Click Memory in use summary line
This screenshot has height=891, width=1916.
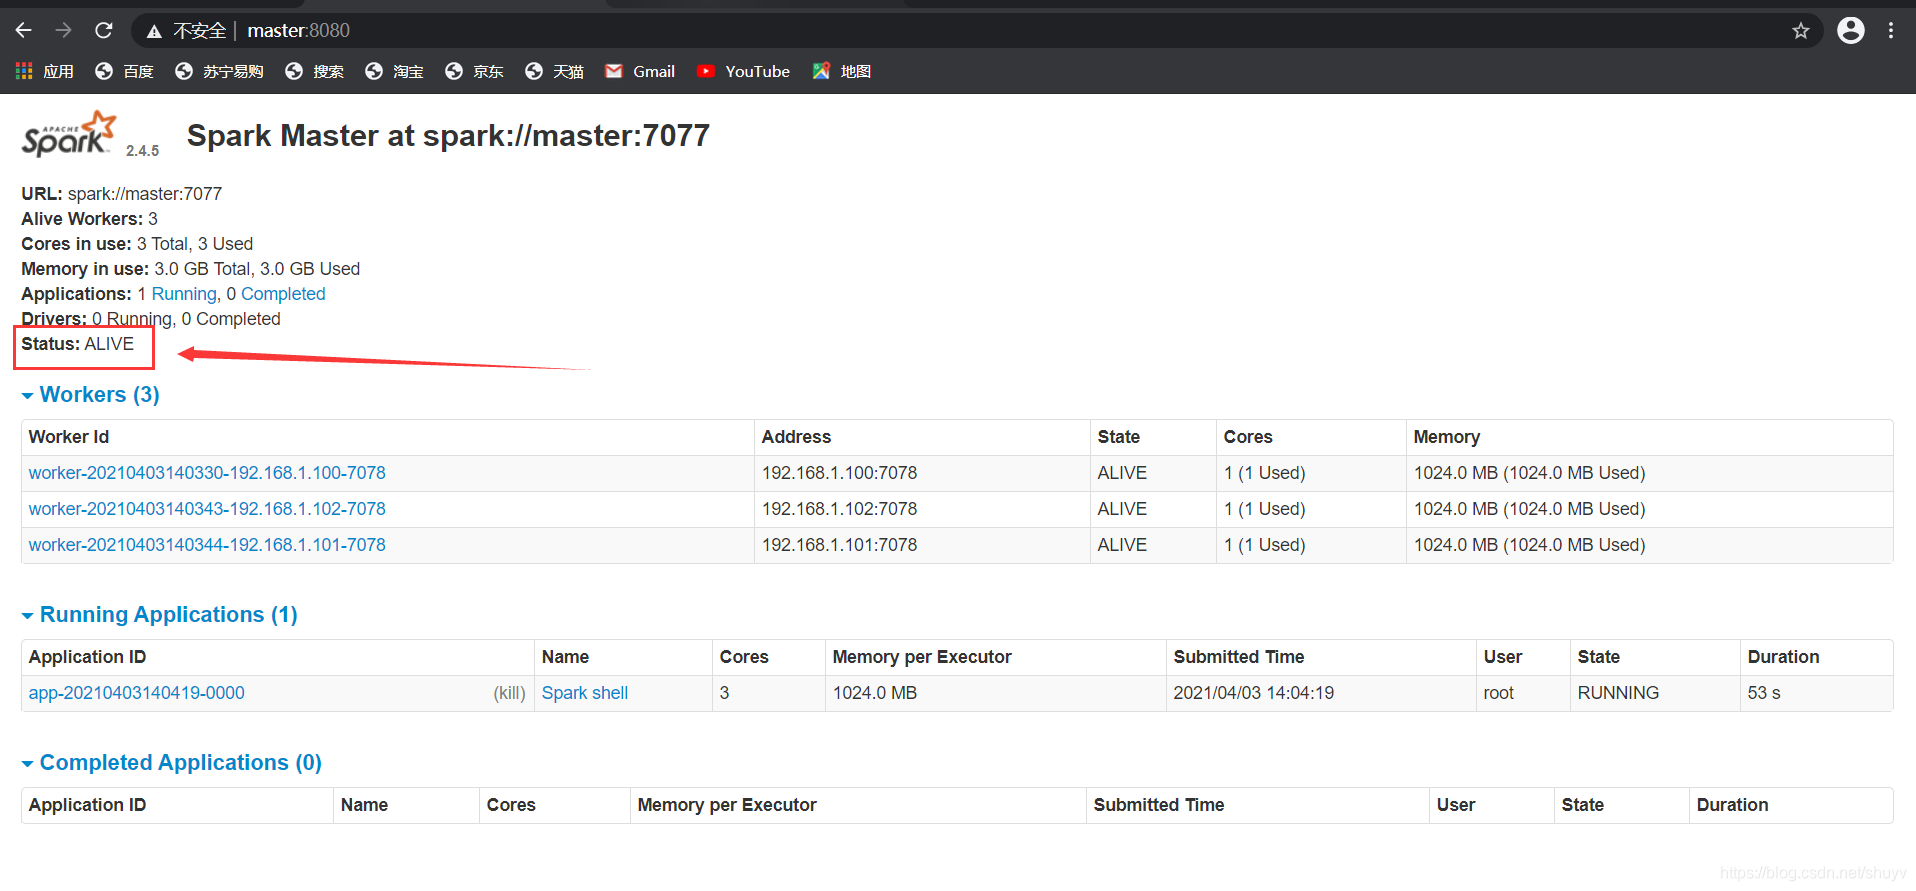point(191,269)
